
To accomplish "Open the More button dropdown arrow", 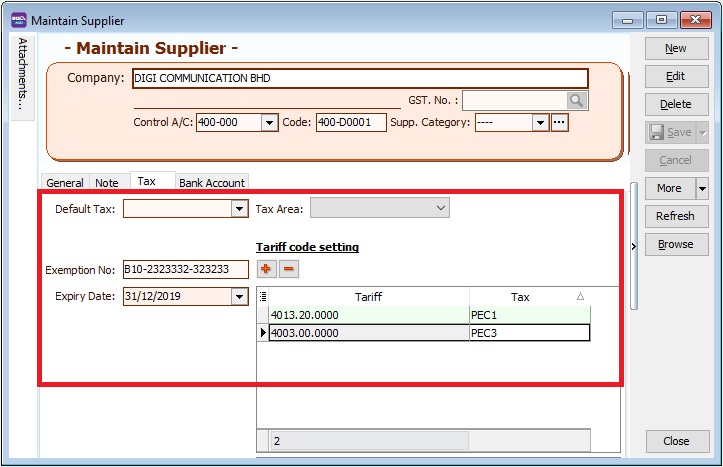I will pos(702,188).
